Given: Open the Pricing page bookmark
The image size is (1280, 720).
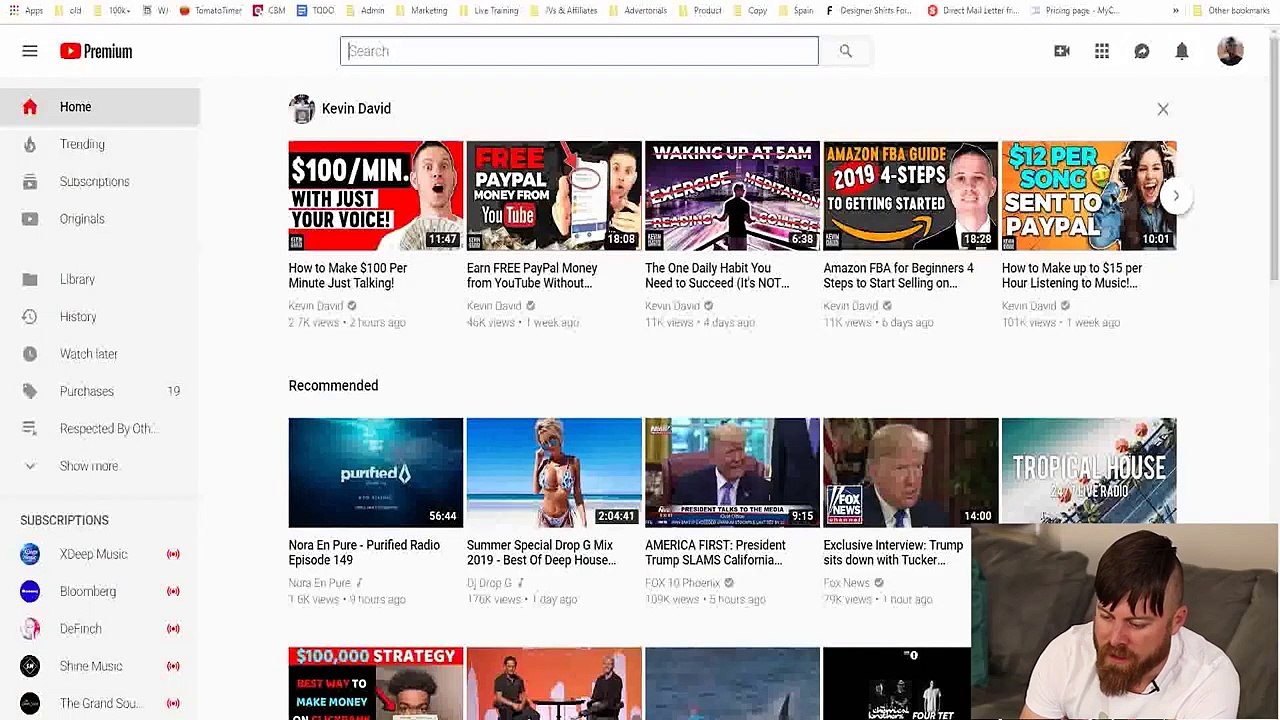Looking at the screenshot, I should [1075, 10].
